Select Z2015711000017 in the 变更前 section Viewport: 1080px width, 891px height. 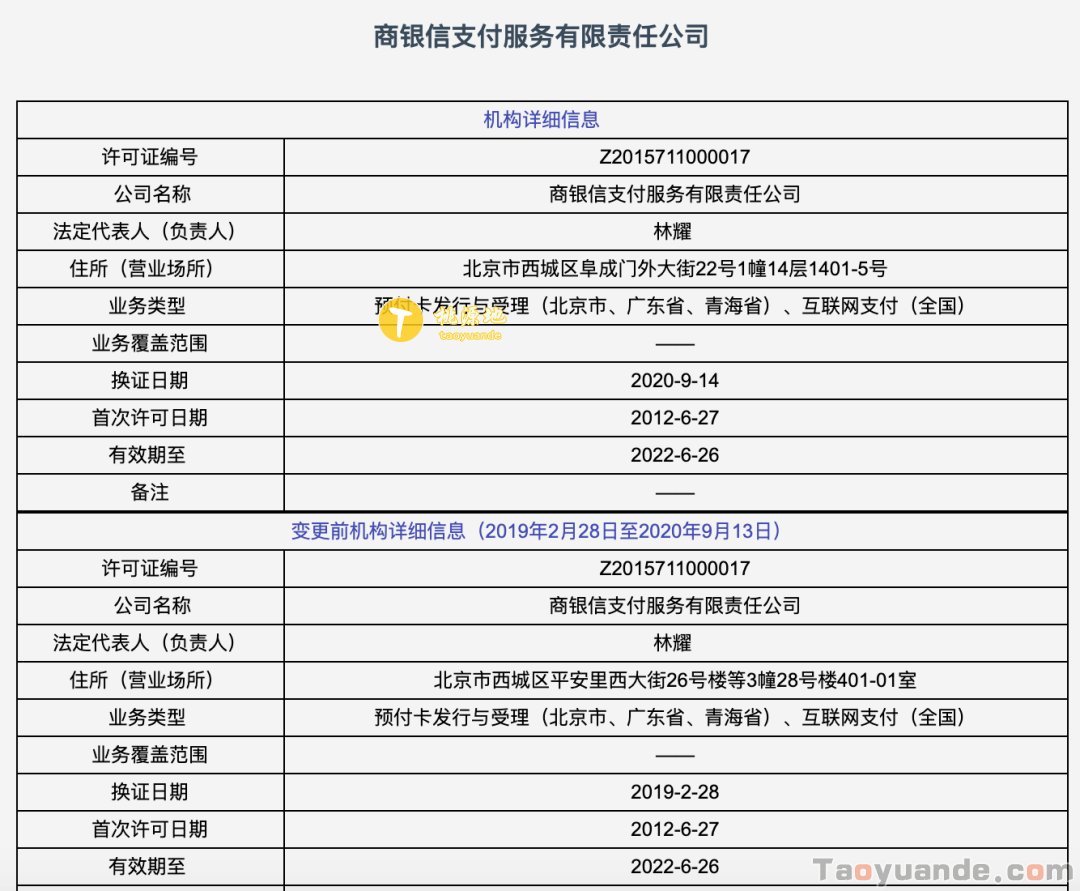point(674,569)
